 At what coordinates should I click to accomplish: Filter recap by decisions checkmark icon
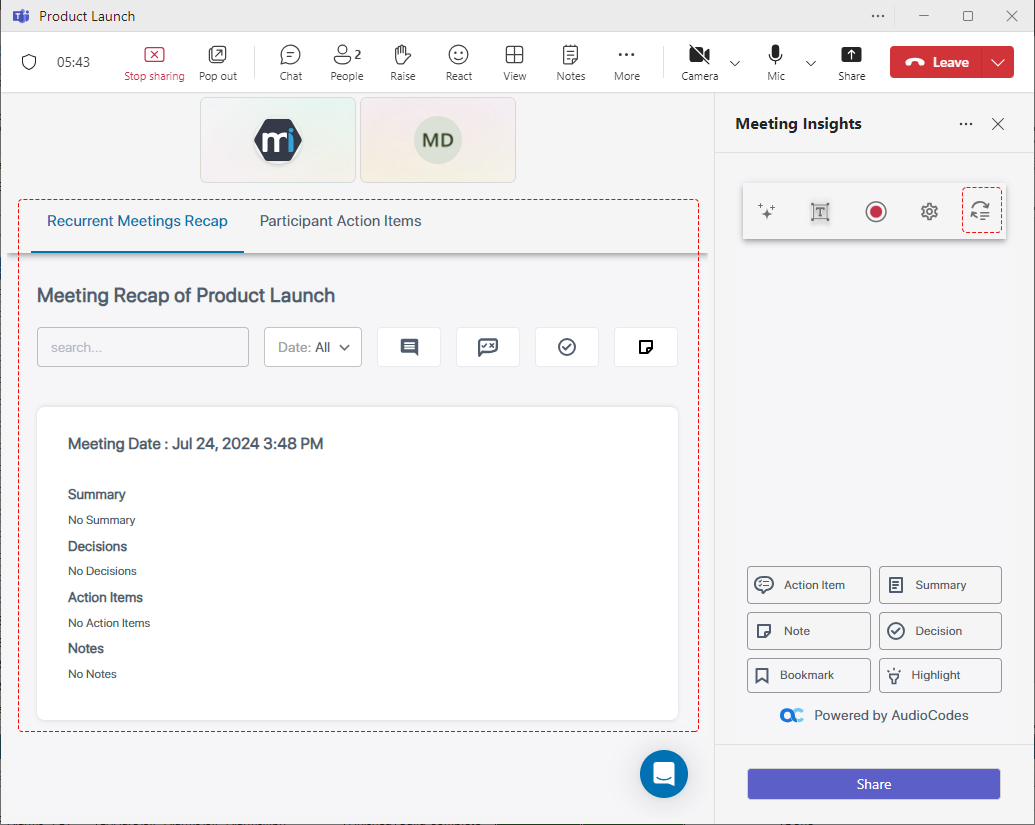coord(567,347)
